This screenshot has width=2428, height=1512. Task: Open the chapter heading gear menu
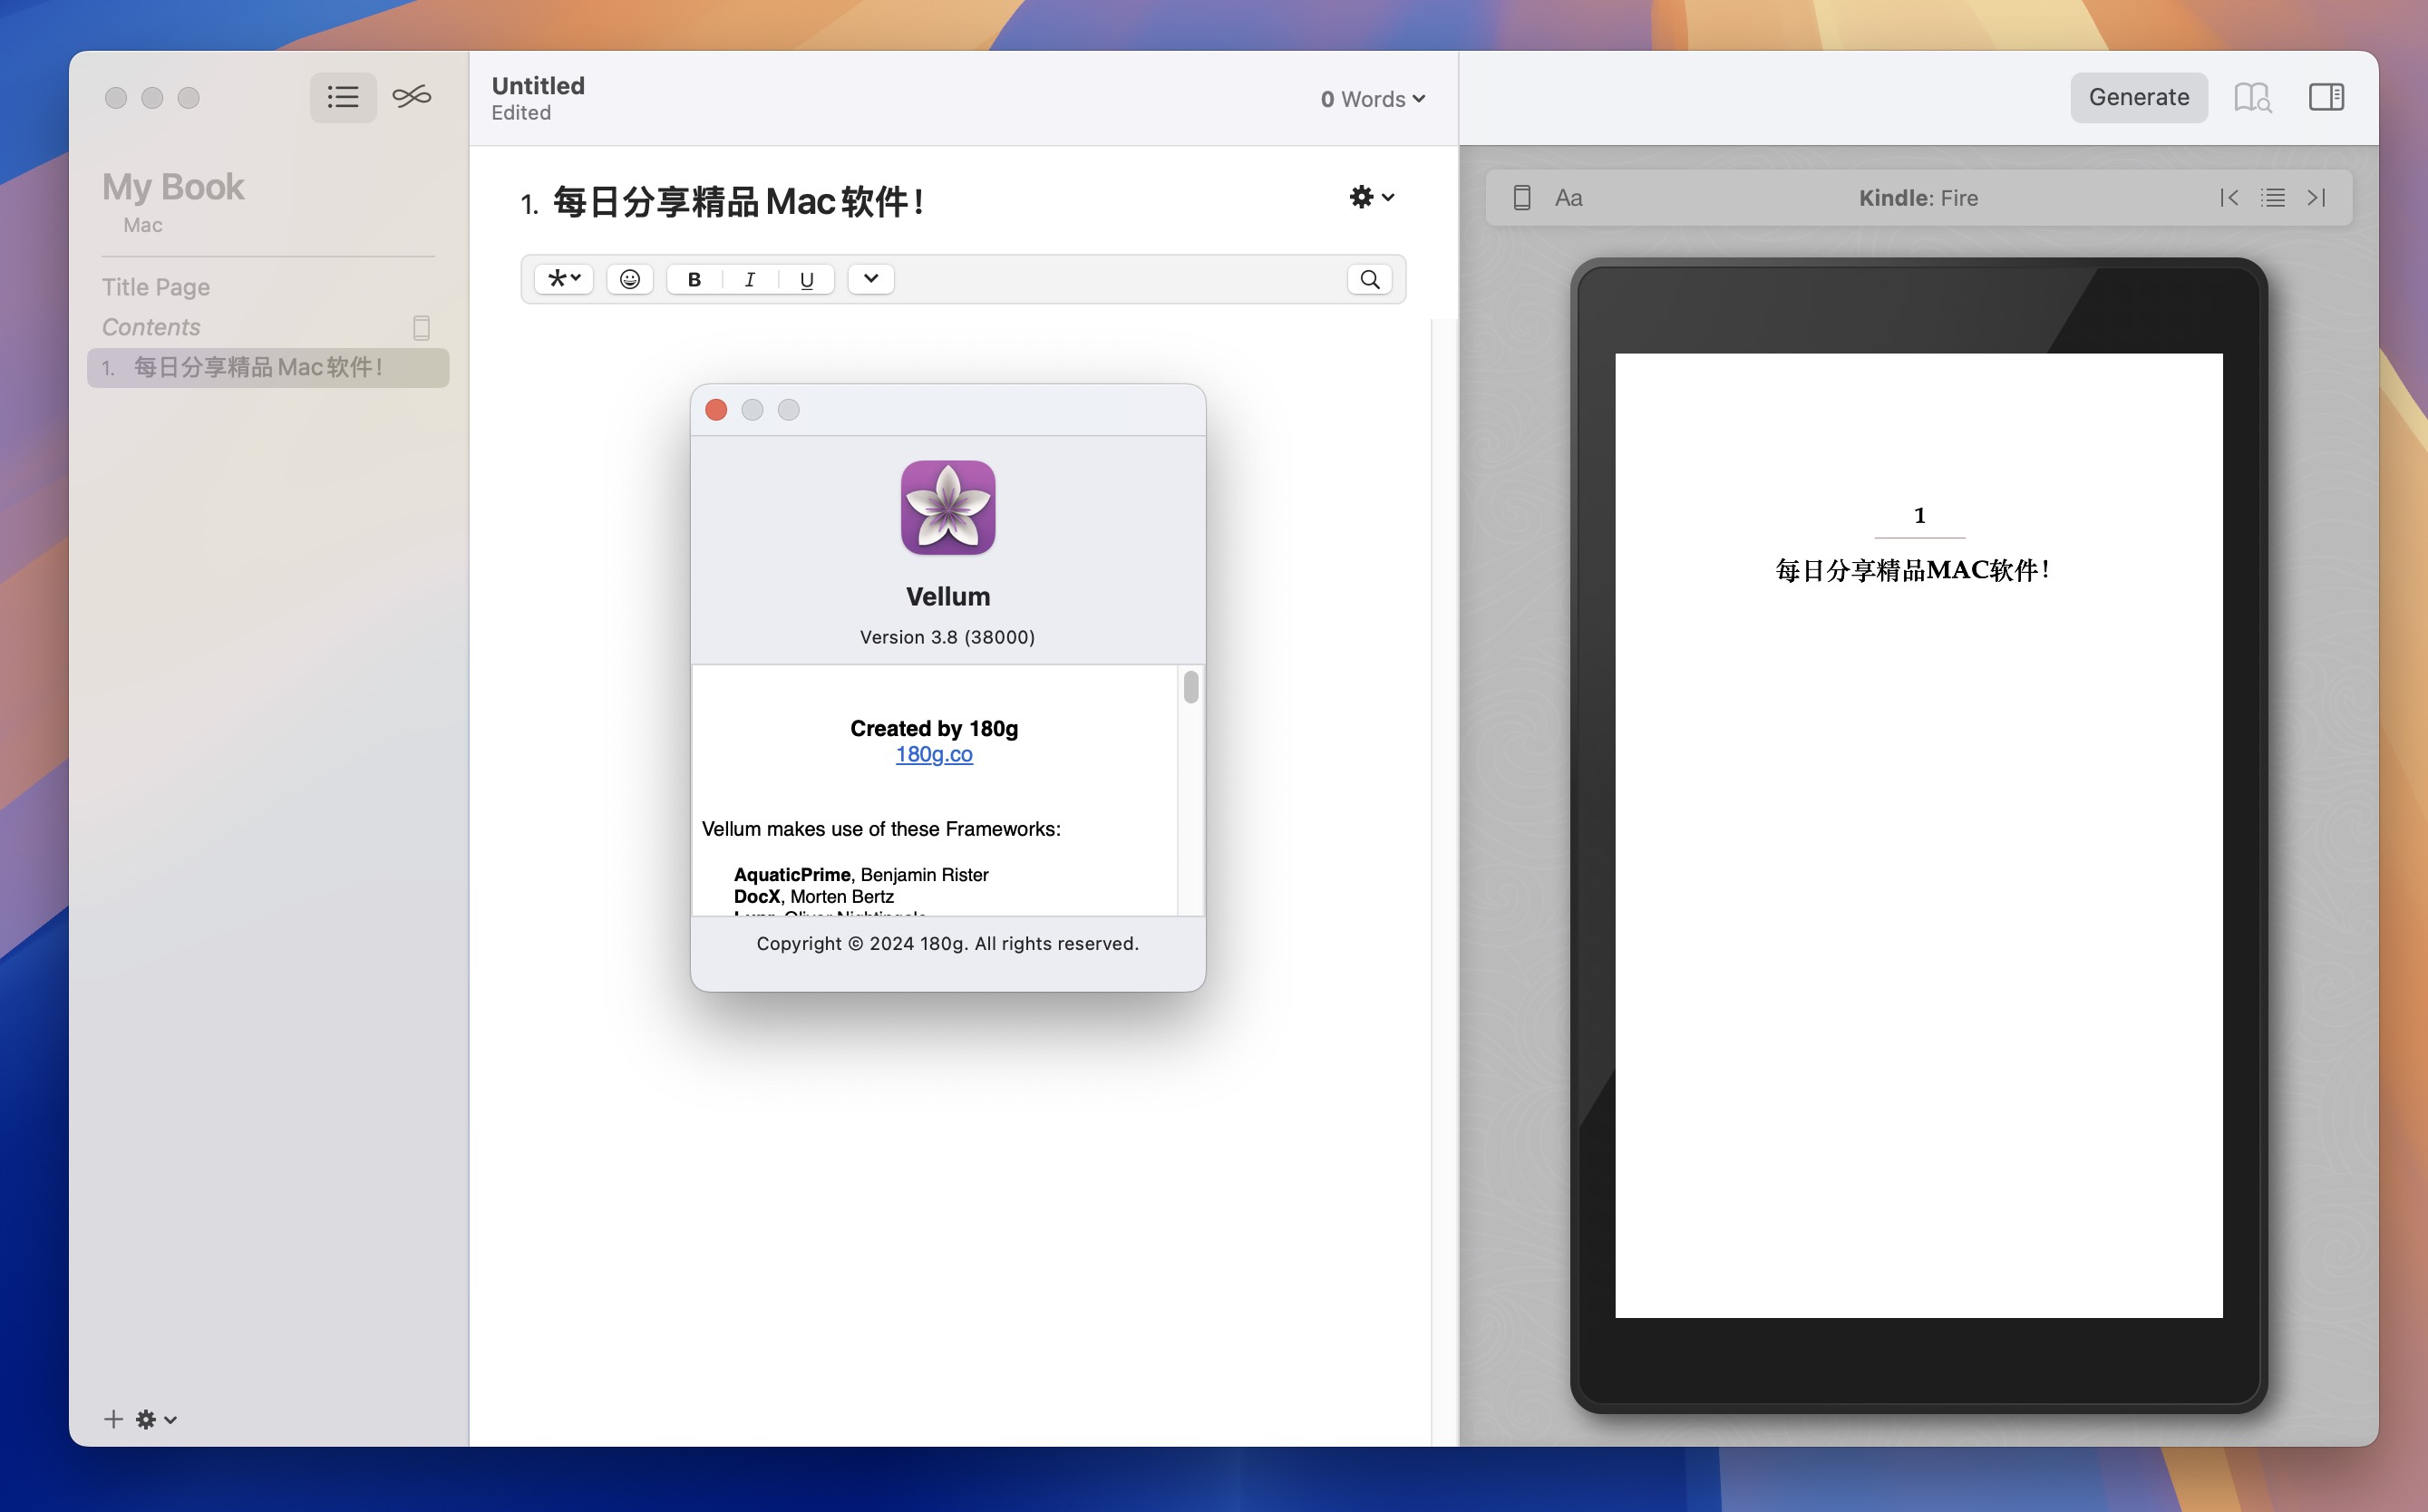coord(1371,197)
